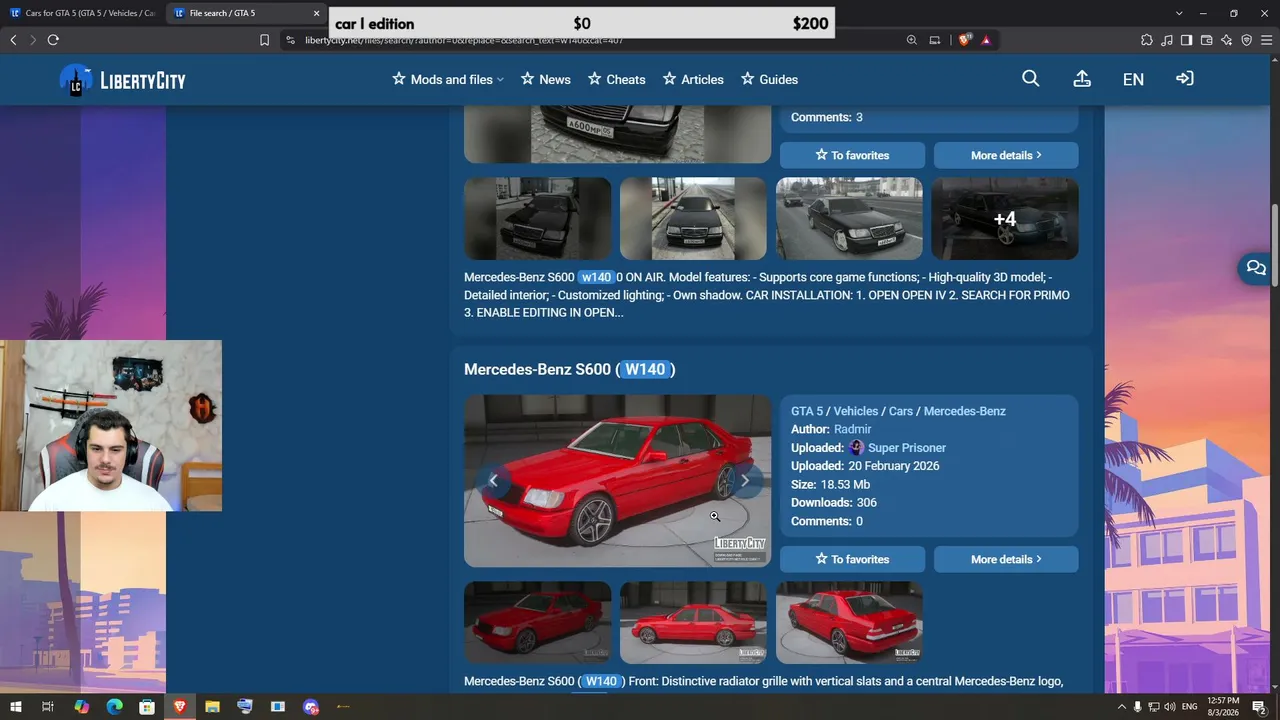The image size is (1280, 720).
Task: Open the red Mercedes front-quarter thumbnail
Action: tap(537, 623)
